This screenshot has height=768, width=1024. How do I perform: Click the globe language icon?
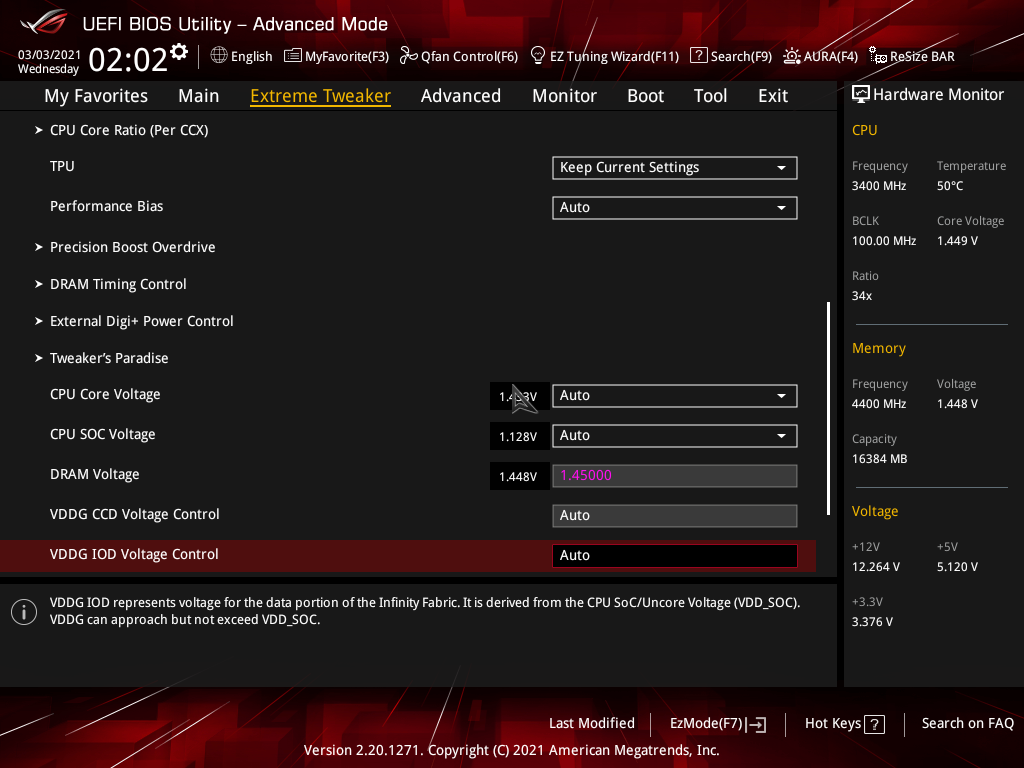219,56
